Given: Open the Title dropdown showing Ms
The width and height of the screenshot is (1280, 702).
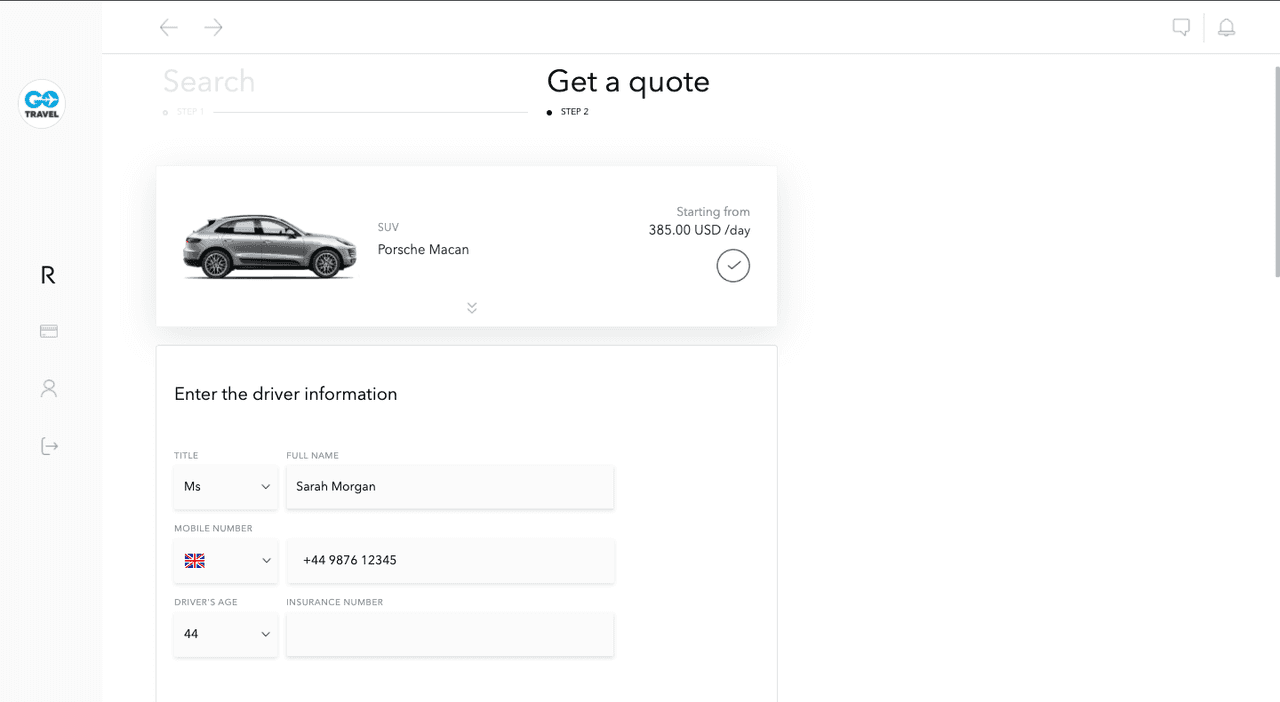Looking at the screenshot, I should (x=226, y=487).
